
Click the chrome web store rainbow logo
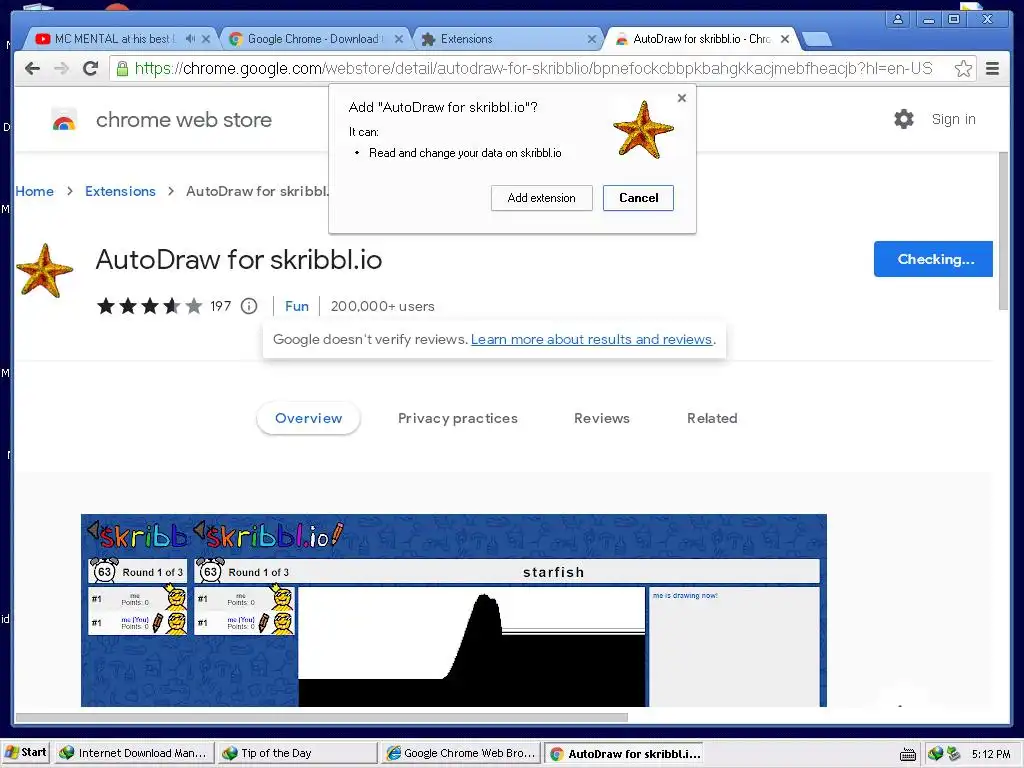(64, 120)
